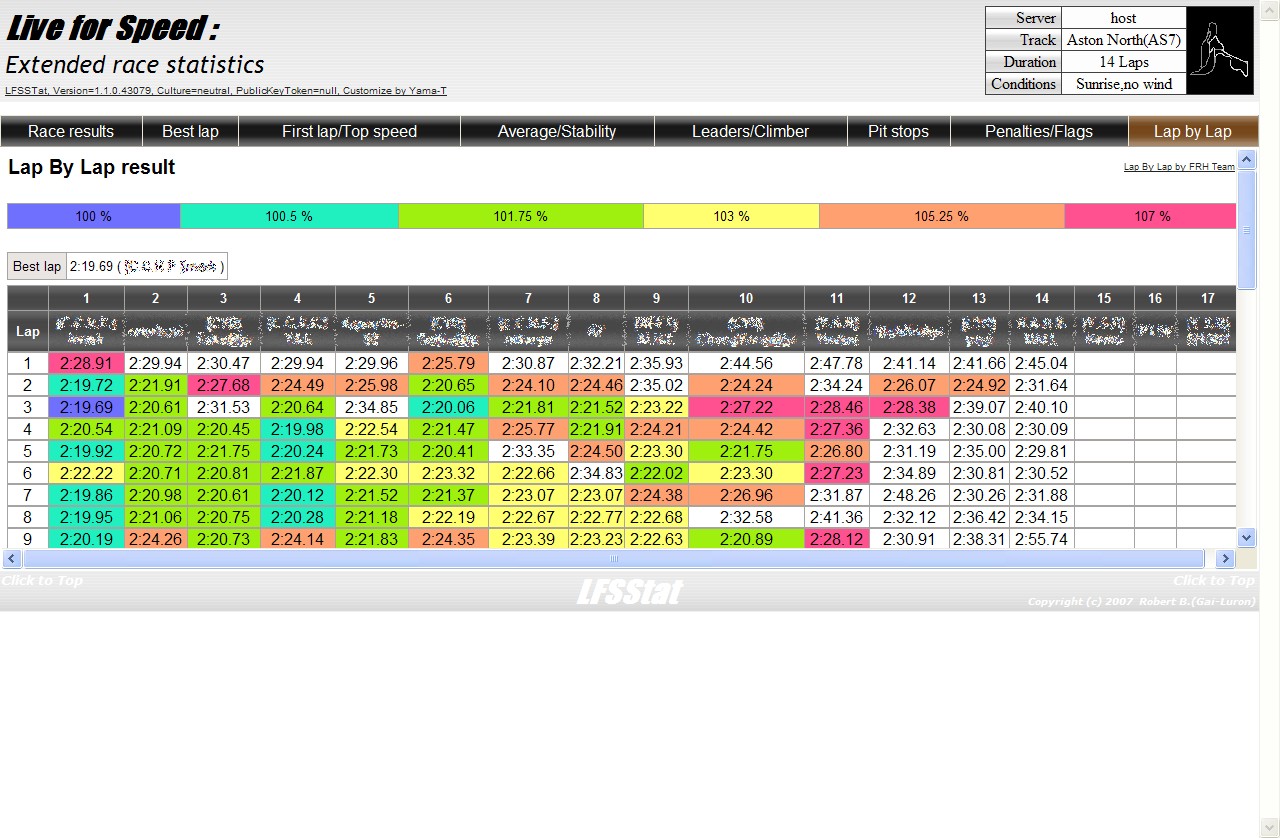Click the orange lap time 2:25.79

pyautogui.click(x=448, y=363)
